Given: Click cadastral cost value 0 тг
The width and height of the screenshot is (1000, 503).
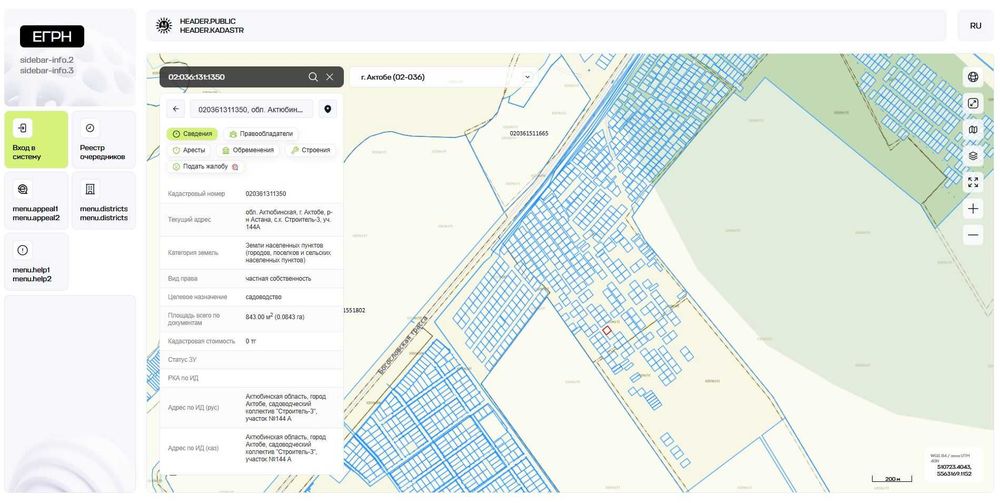Looking at the screenshot, I should click(x=251, y=342).
